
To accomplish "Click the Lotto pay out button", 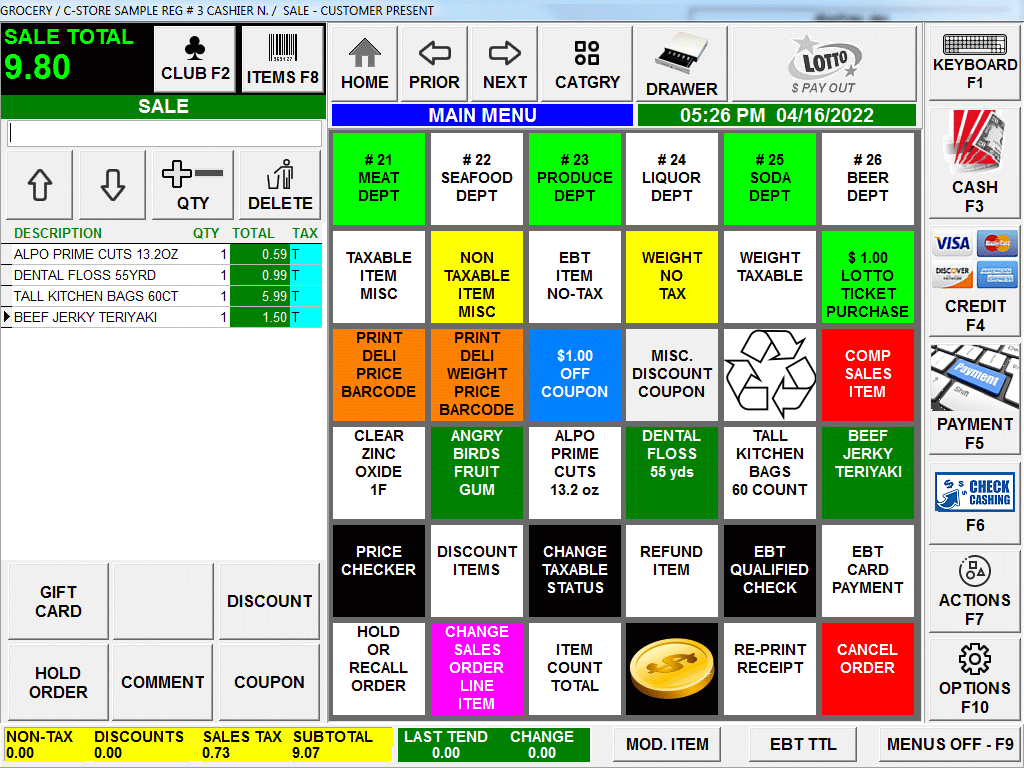I will pyautogui.click(x=823, y=64).
